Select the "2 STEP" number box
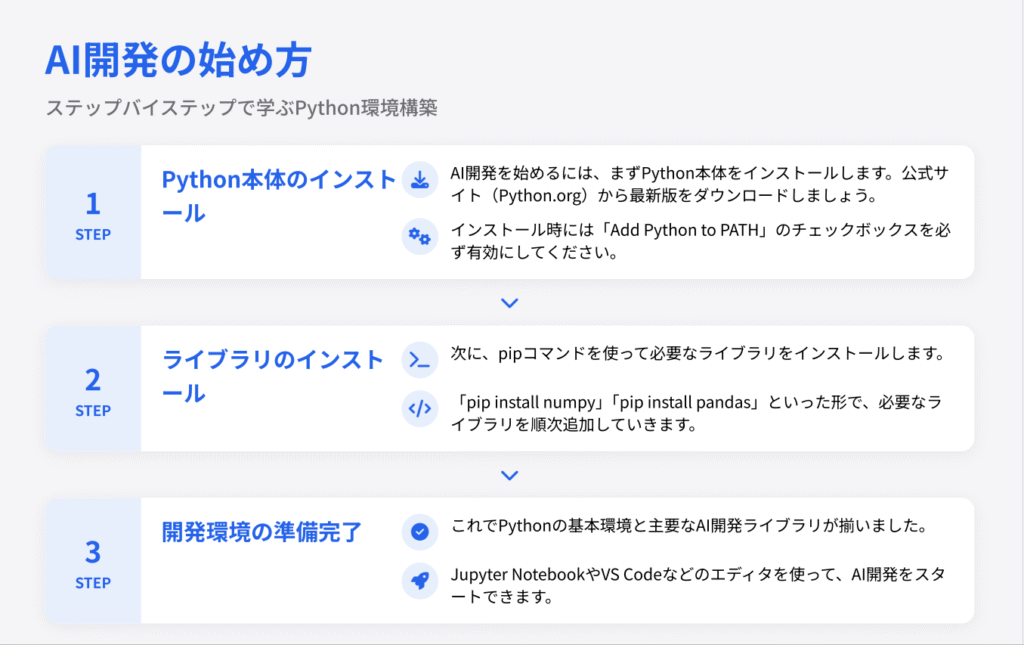 93,388
